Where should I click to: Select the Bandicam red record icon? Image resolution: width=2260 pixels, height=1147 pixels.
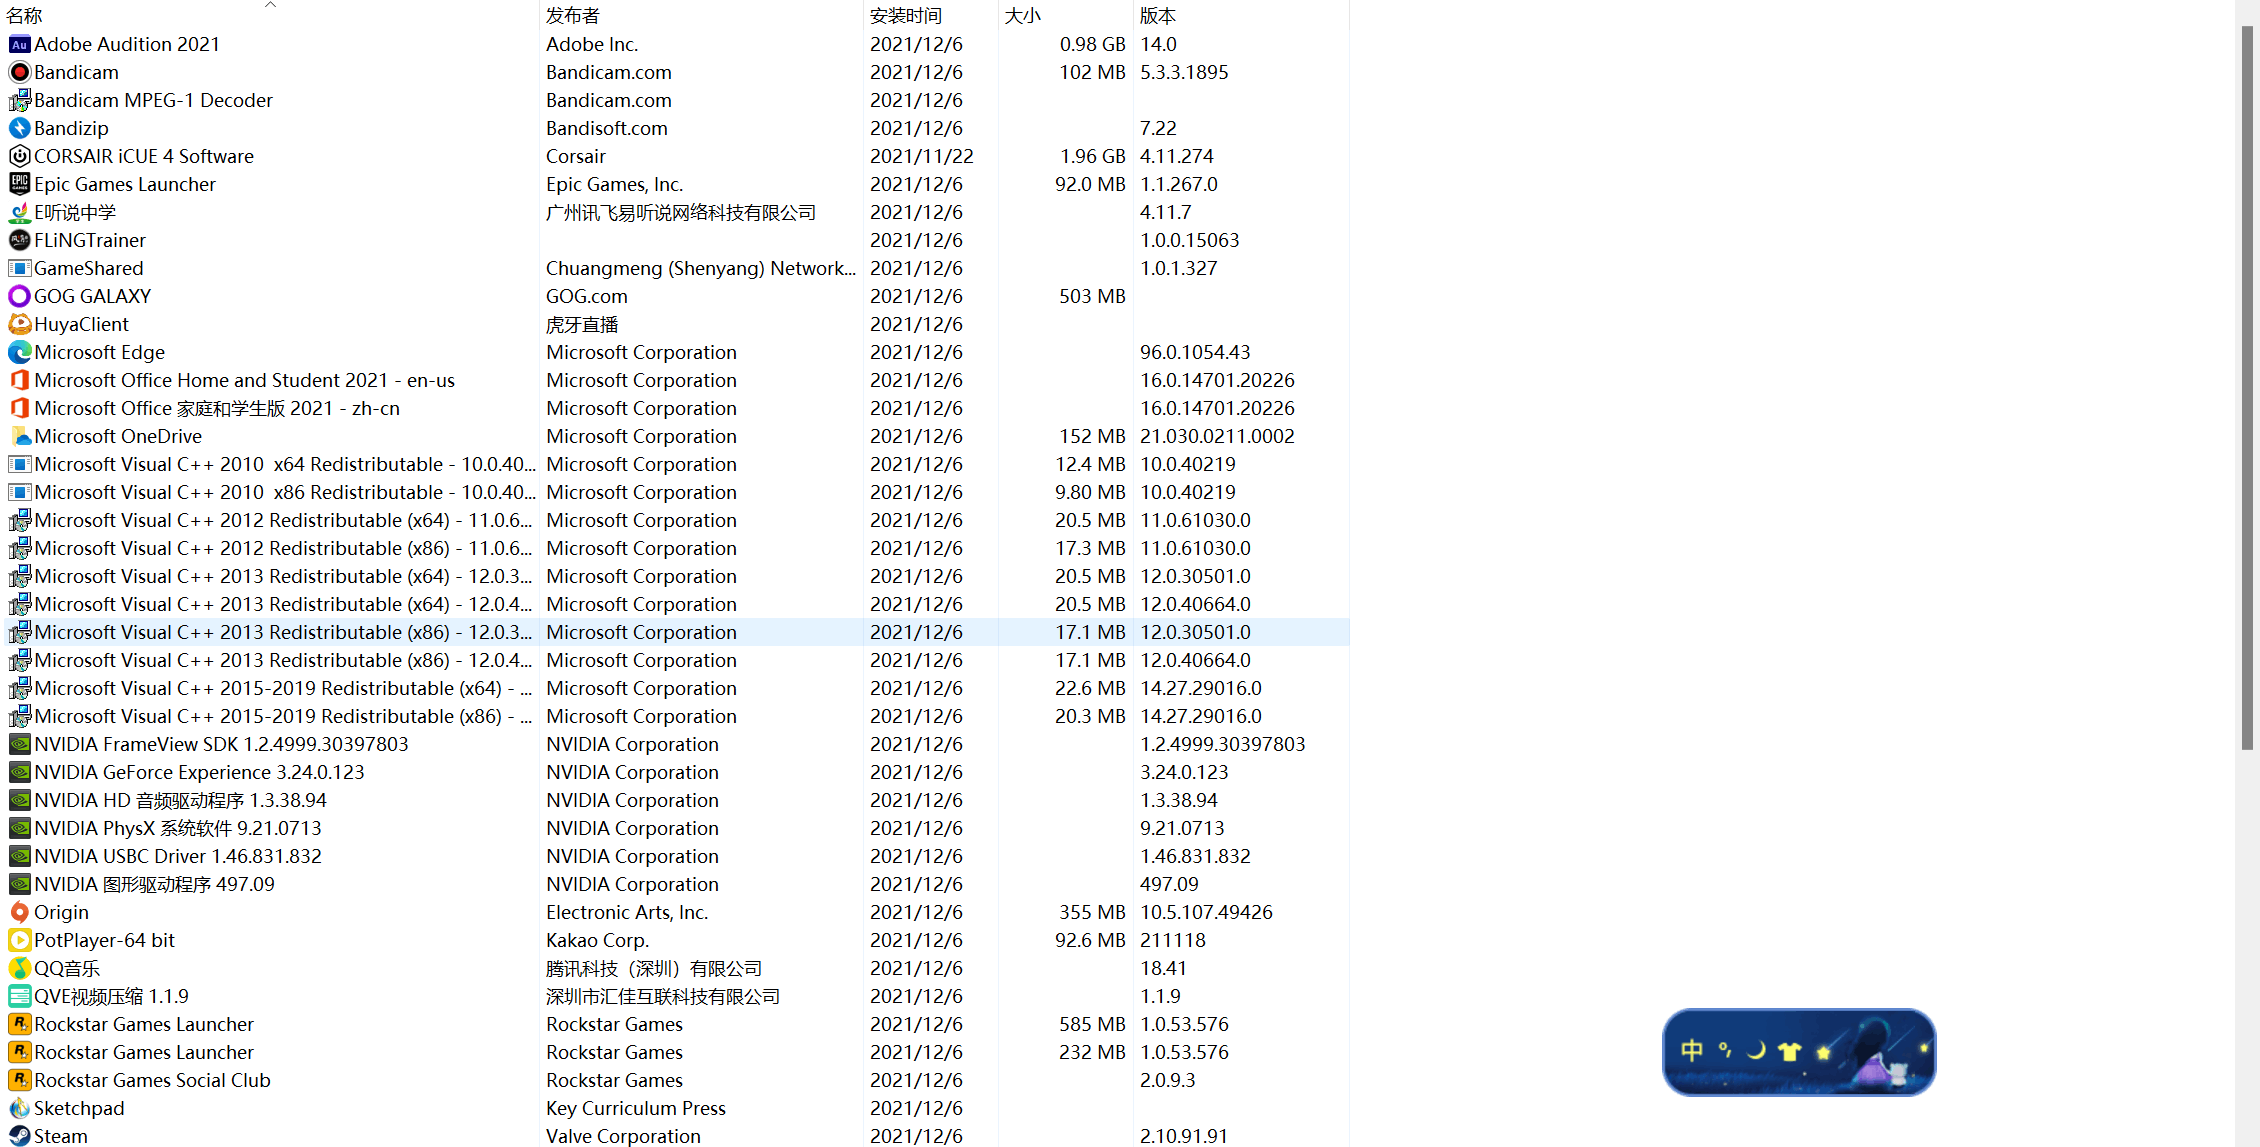pos(19,72)
